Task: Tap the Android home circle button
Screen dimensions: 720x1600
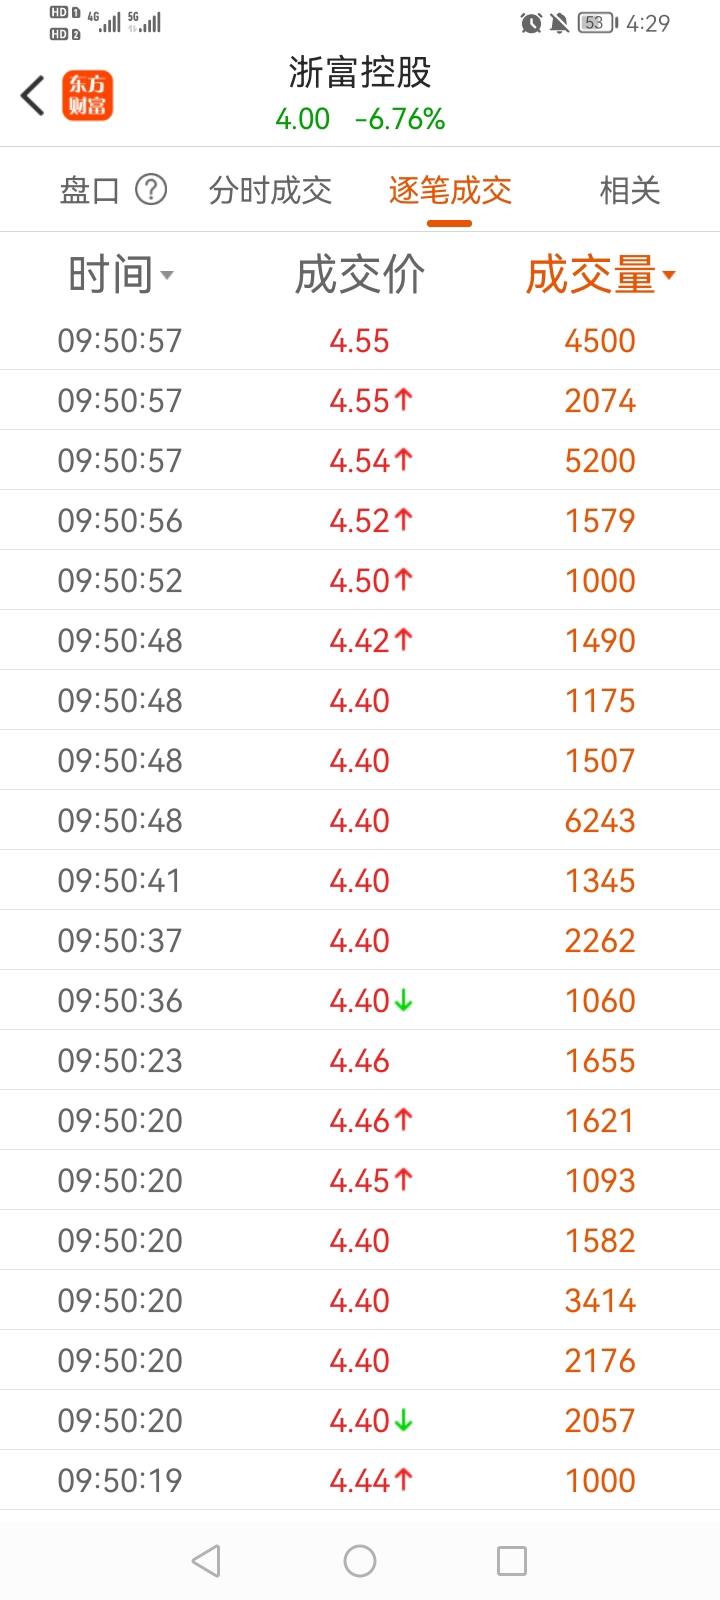Action: (360, 1561)
